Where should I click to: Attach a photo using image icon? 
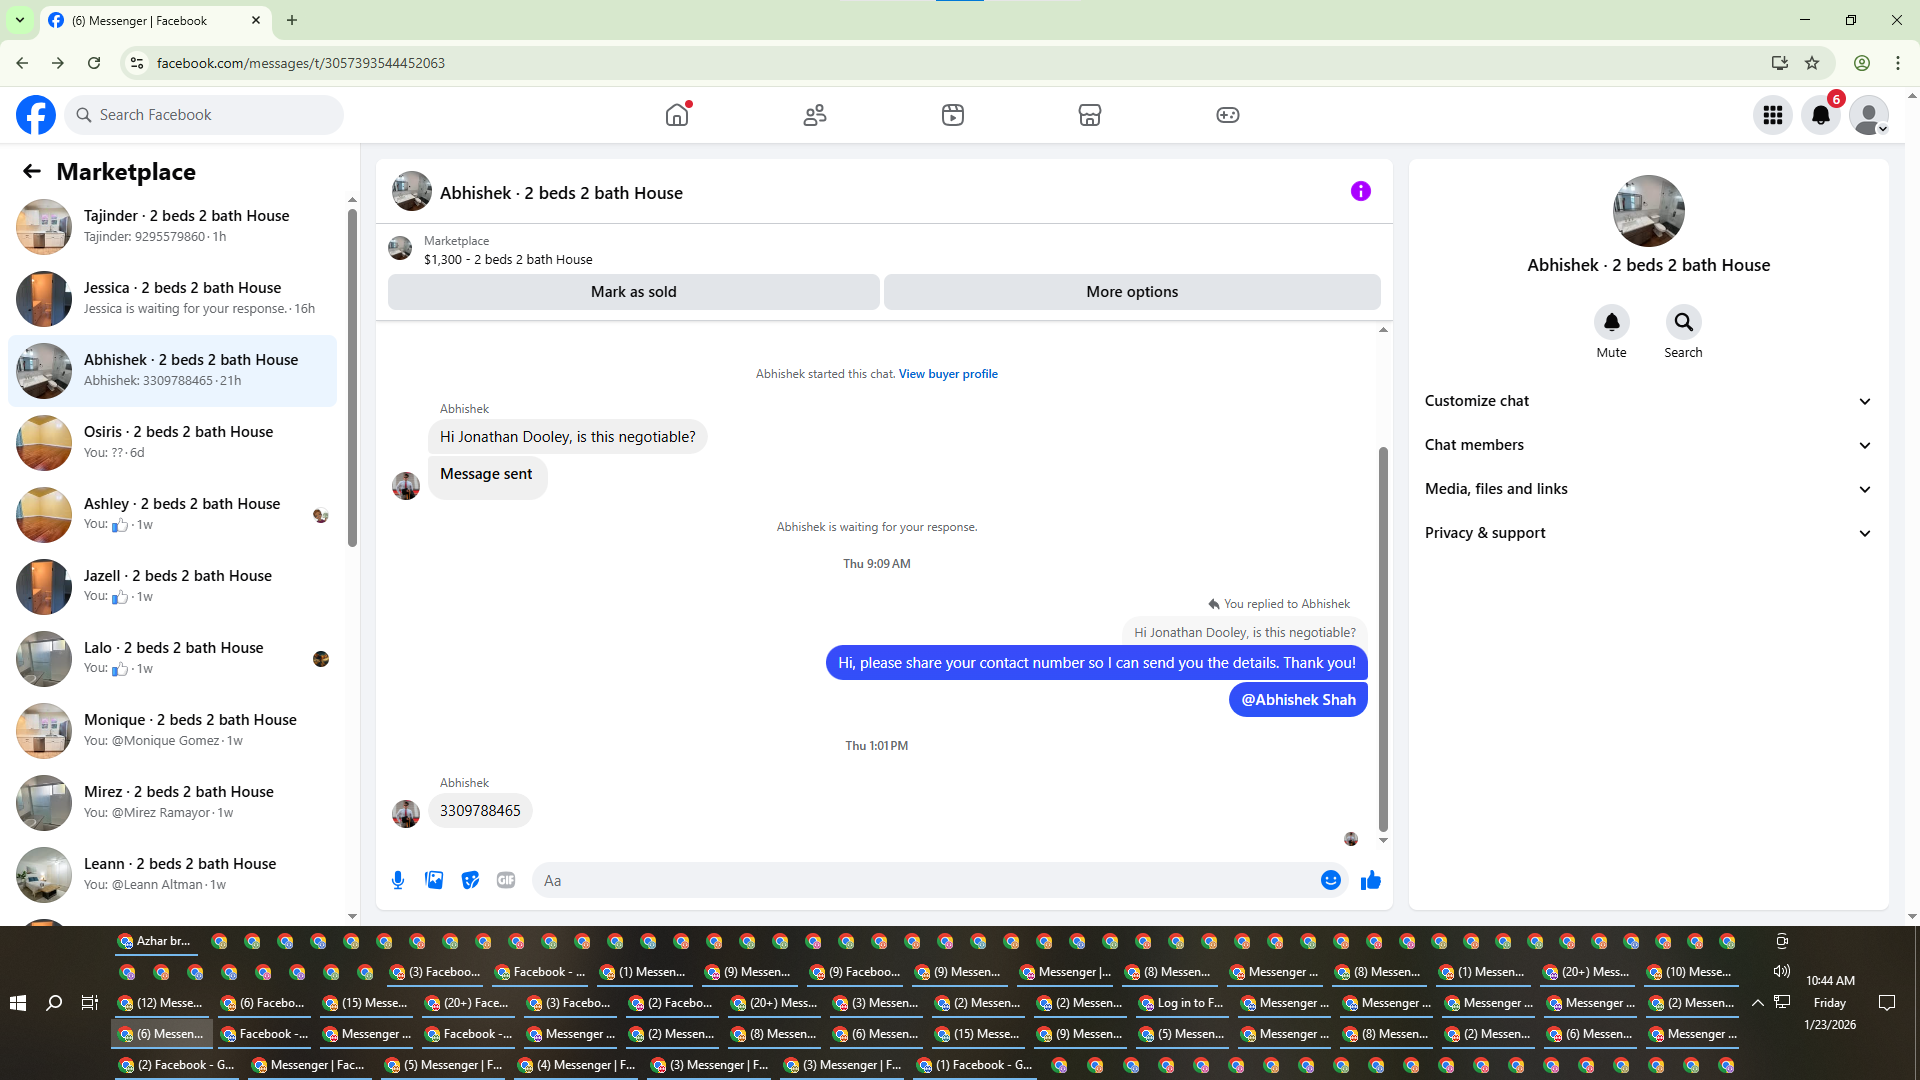point(434,880)
